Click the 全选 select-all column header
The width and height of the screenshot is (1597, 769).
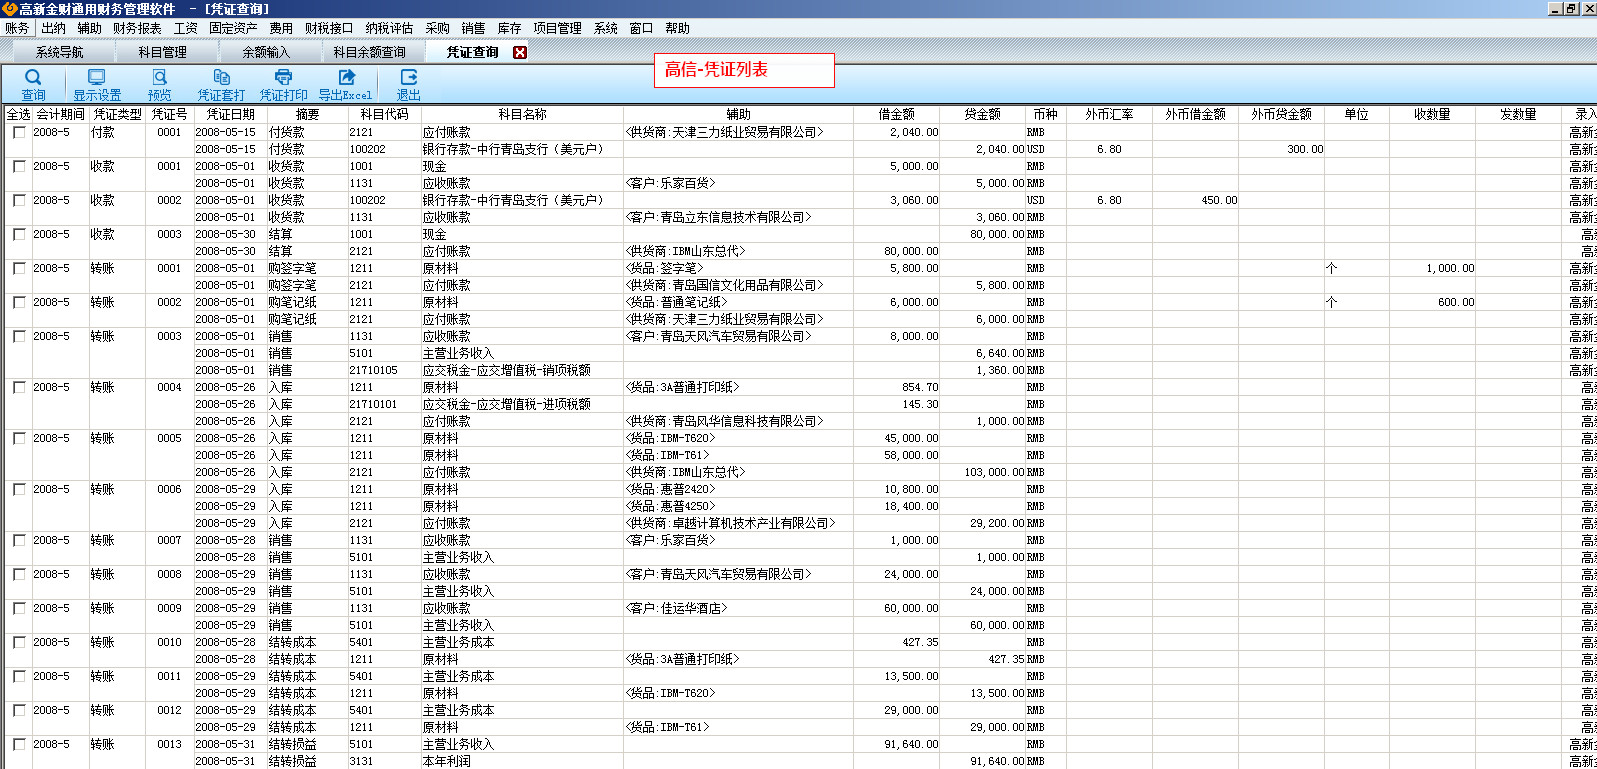(19, 114)
